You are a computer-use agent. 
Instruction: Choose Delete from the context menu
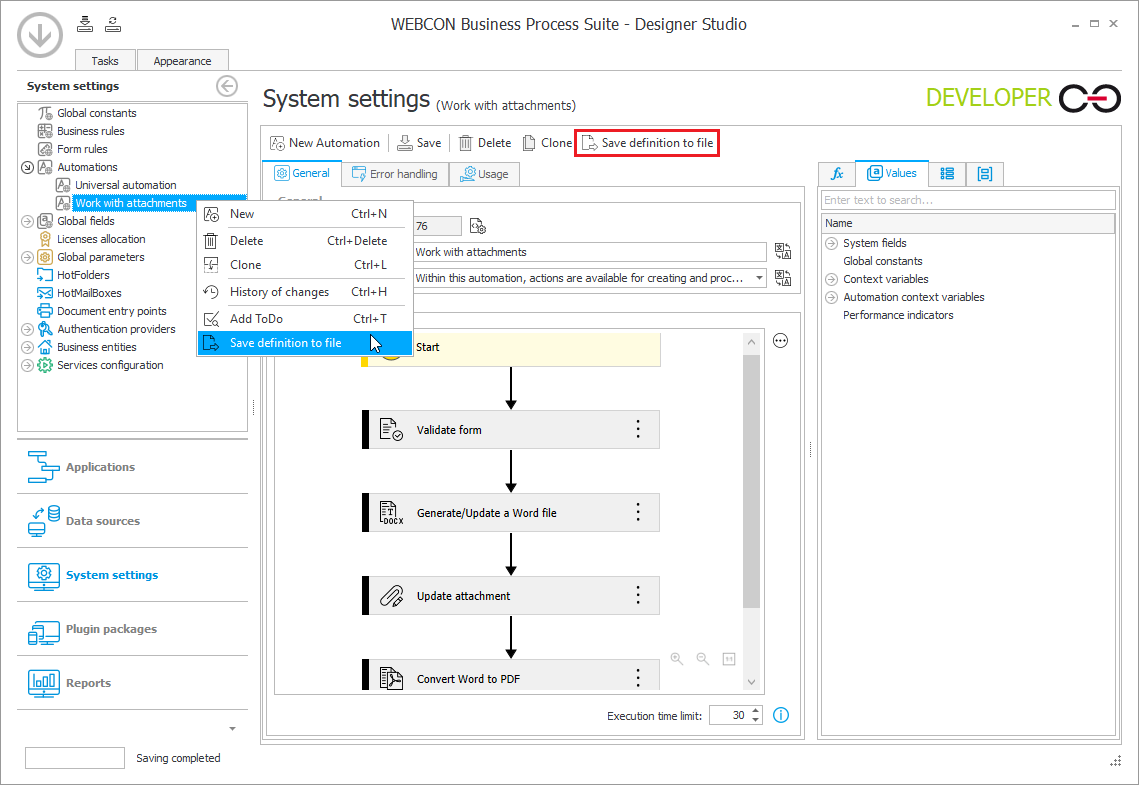pos(304,240)
